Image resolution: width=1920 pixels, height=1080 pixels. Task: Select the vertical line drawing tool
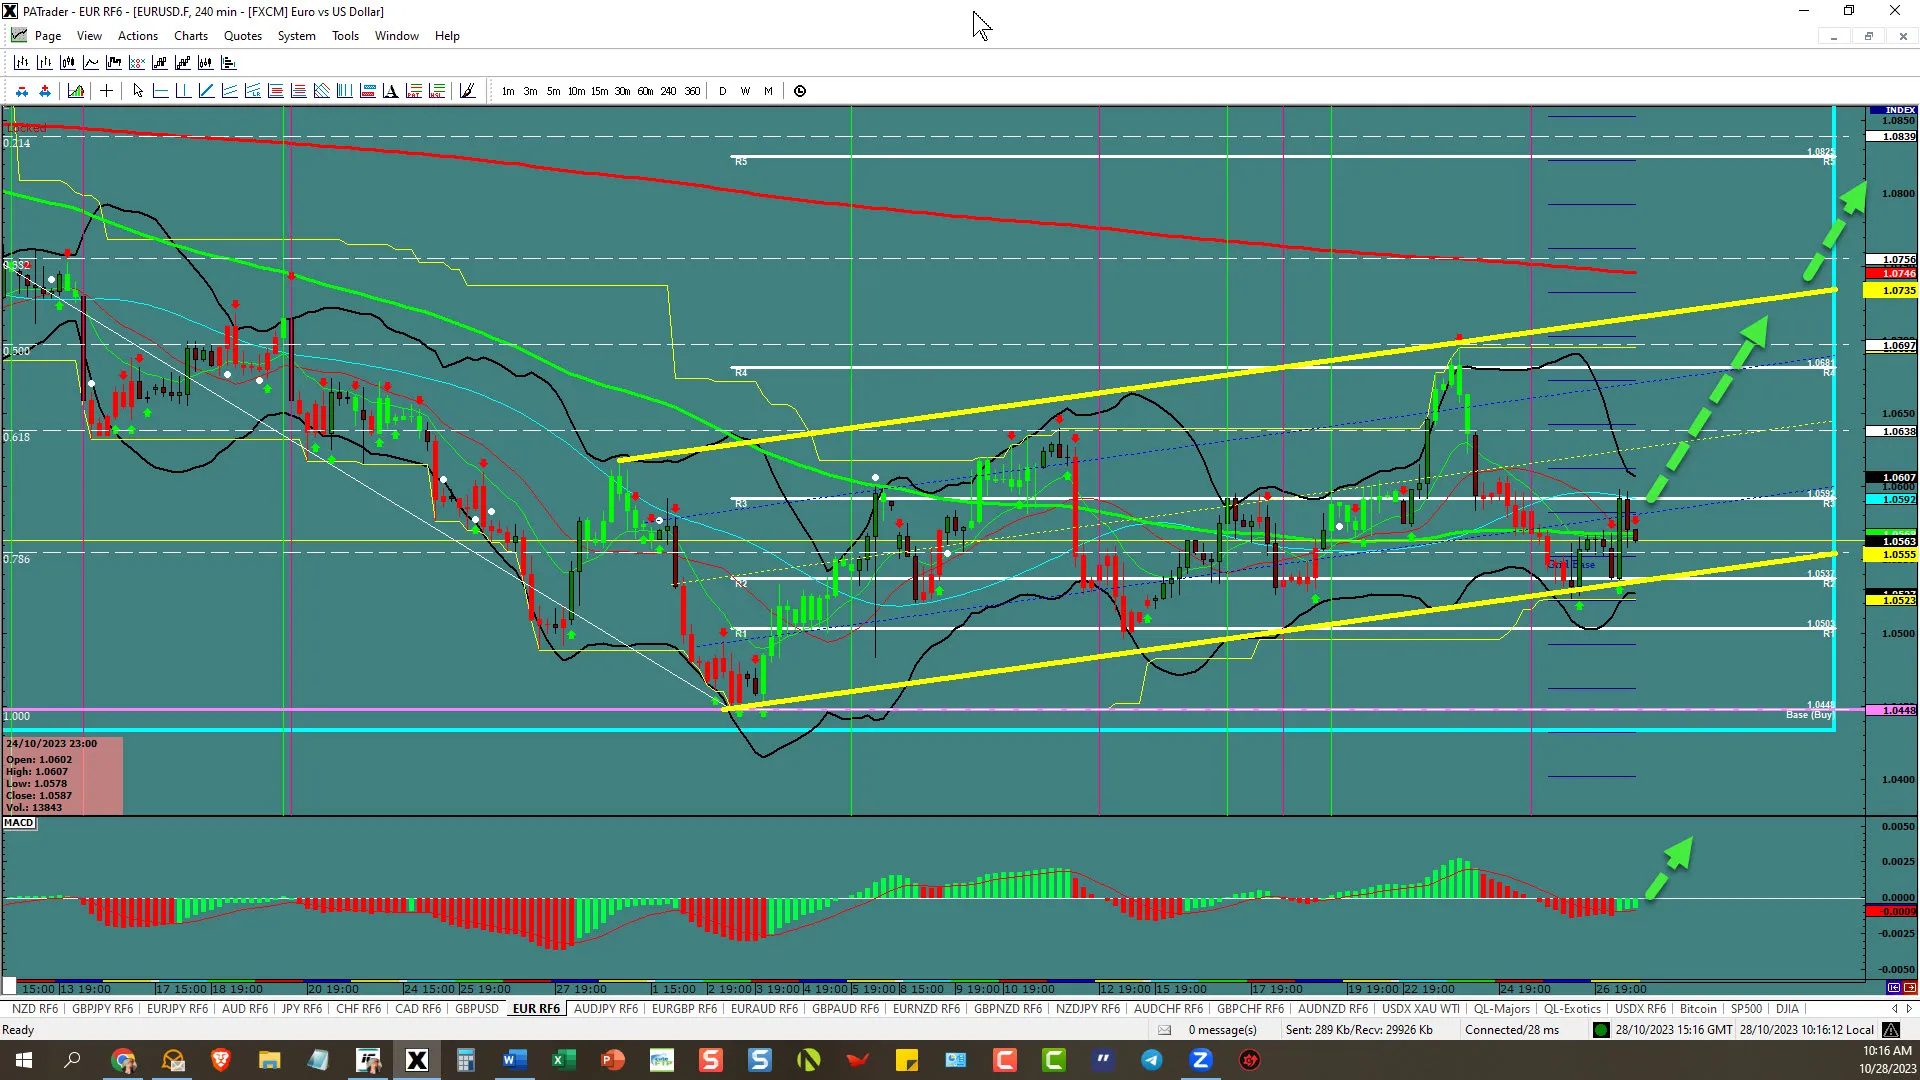(x=183, y=91)
